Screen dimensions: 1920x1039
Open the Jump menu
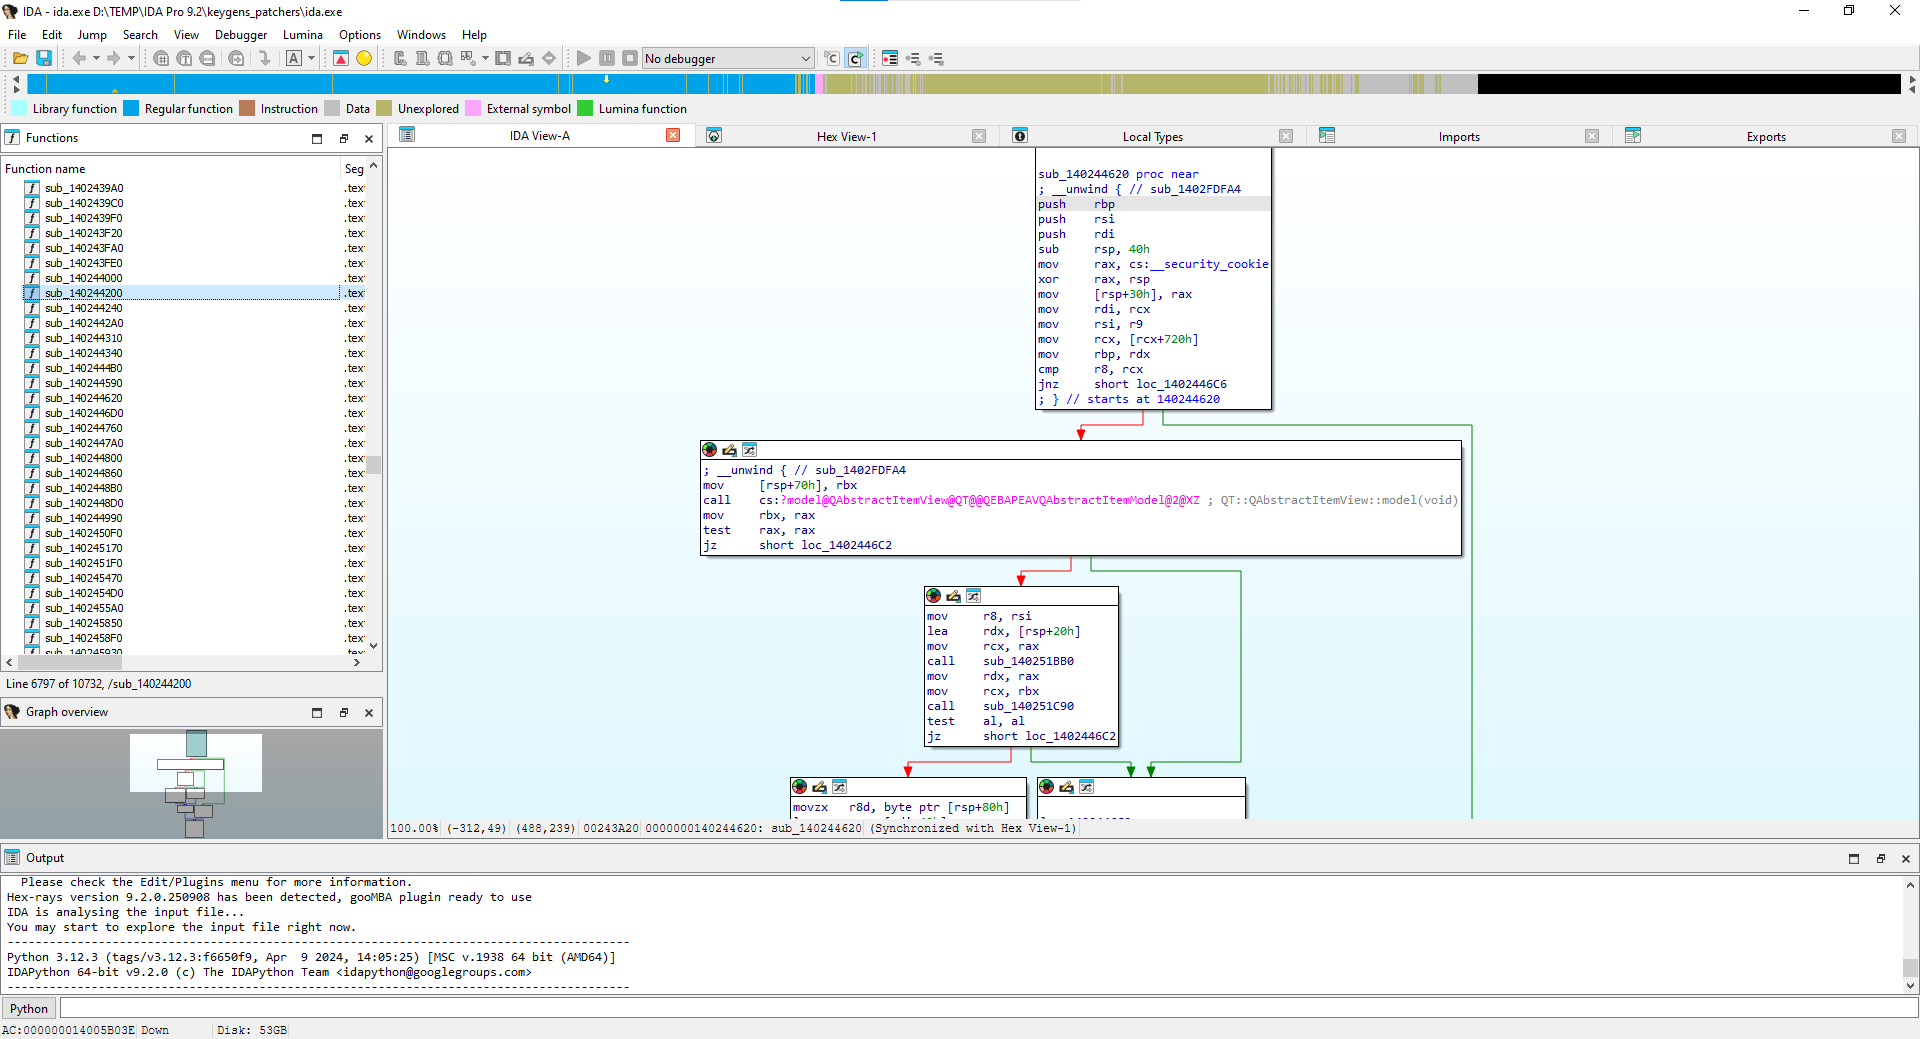[x=92, y=34]
